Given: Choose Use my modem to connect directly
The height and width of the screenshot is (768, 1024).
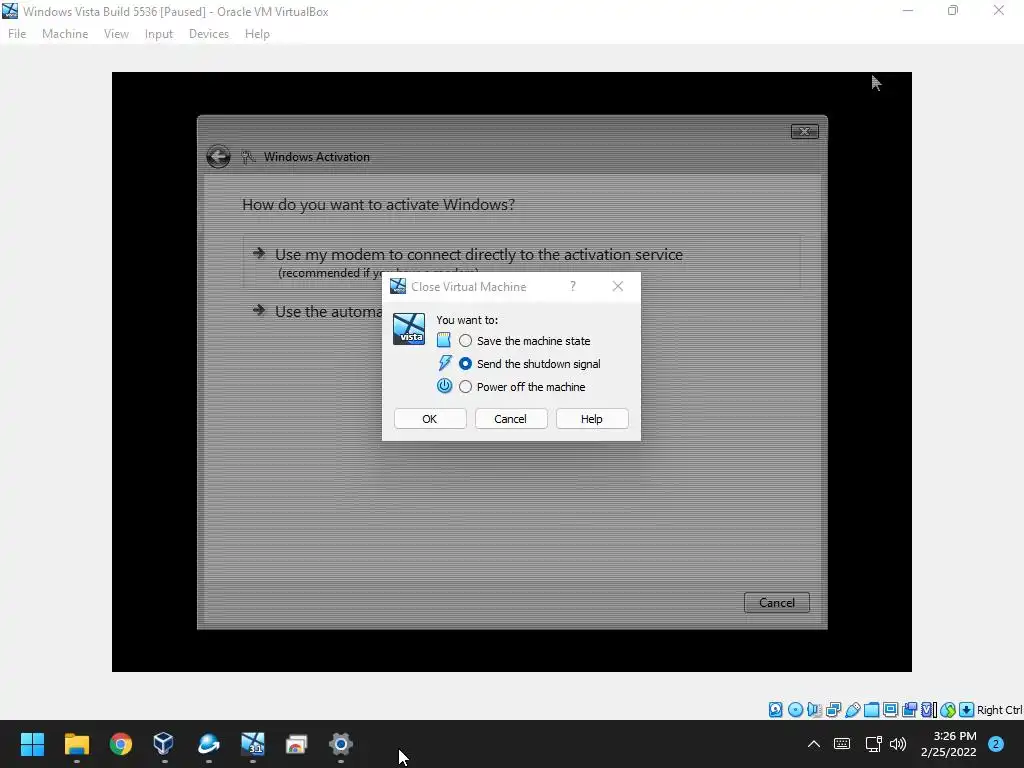Looking at the screenshot, I should [521, 262].
